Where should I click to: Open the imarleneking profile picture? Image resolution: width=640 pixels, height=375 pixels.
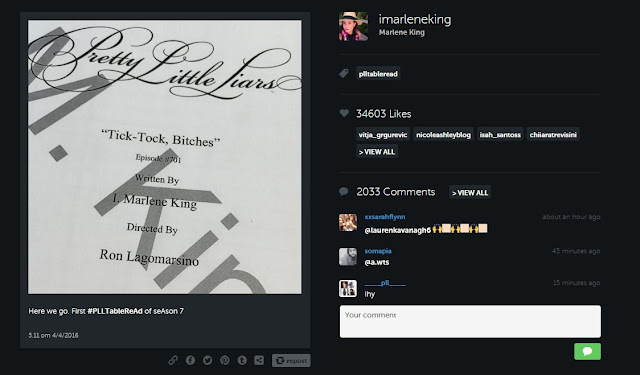353,27
